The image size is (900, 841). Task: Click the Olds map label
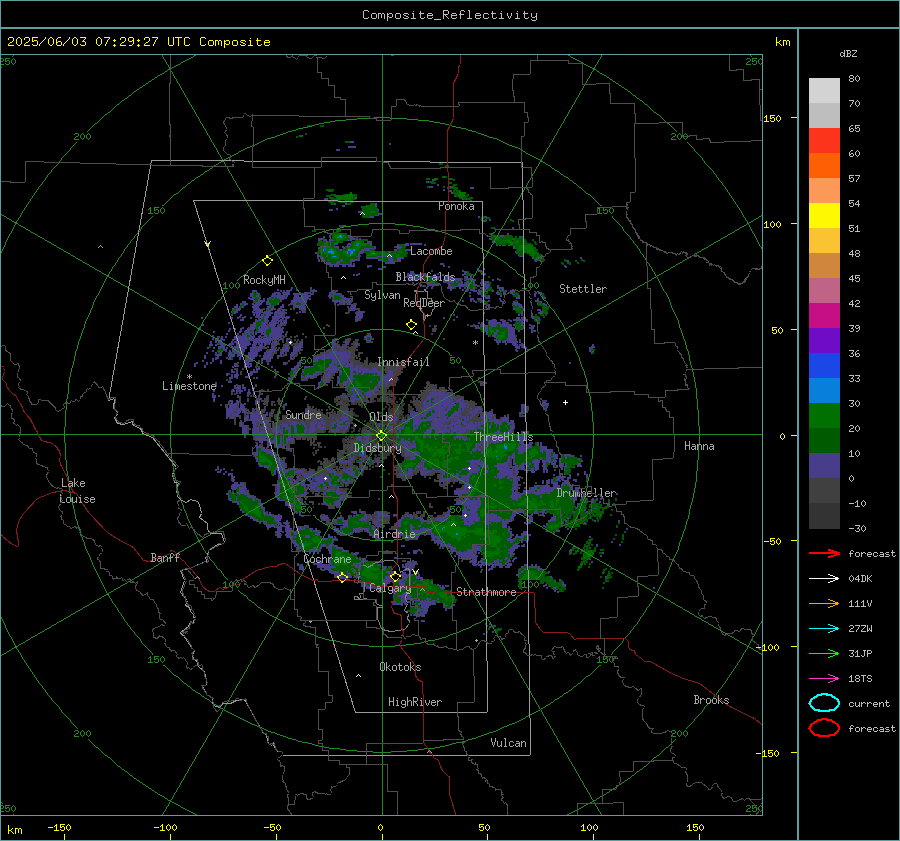(381, 417)
